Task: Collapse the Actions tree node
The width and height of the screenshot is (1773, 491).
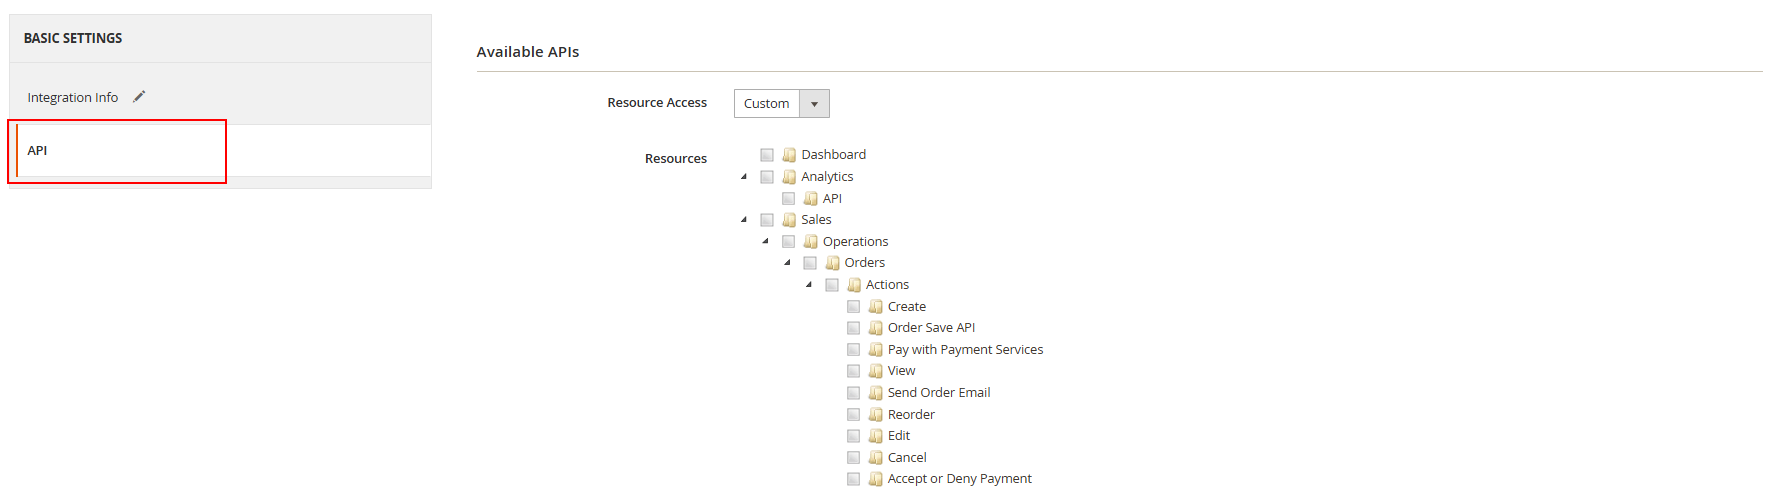Action: tap(809, 285)
